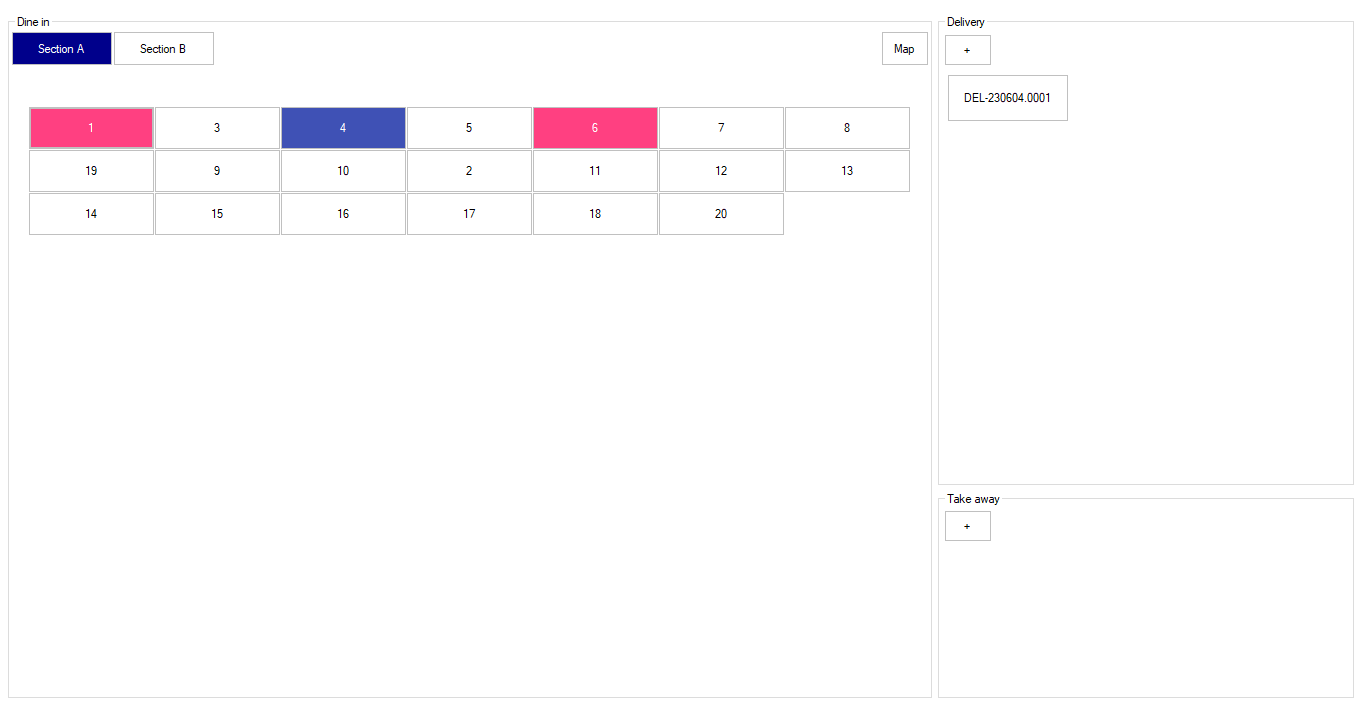Switch to the Section B tab
1359x704 pixels.
click(164, 49)
